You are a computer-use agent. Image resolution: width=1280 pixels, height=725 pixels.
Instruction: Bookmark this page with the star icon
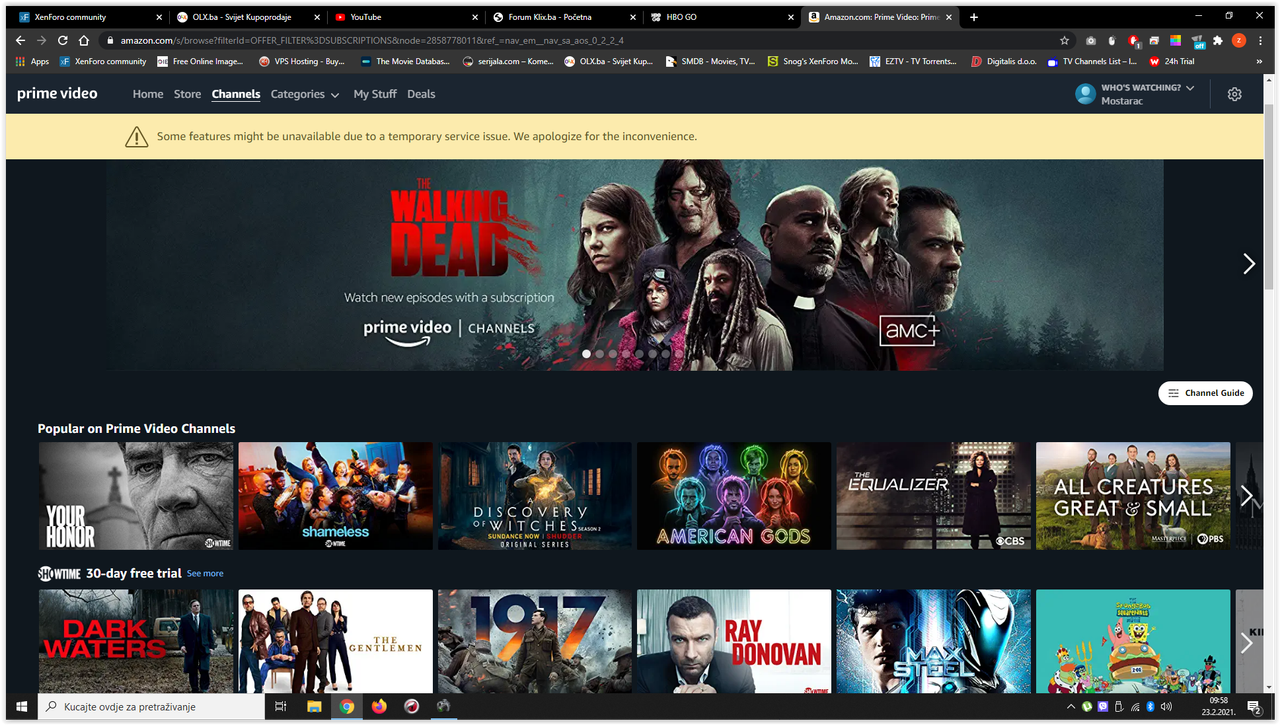(x=1065, y=40)
